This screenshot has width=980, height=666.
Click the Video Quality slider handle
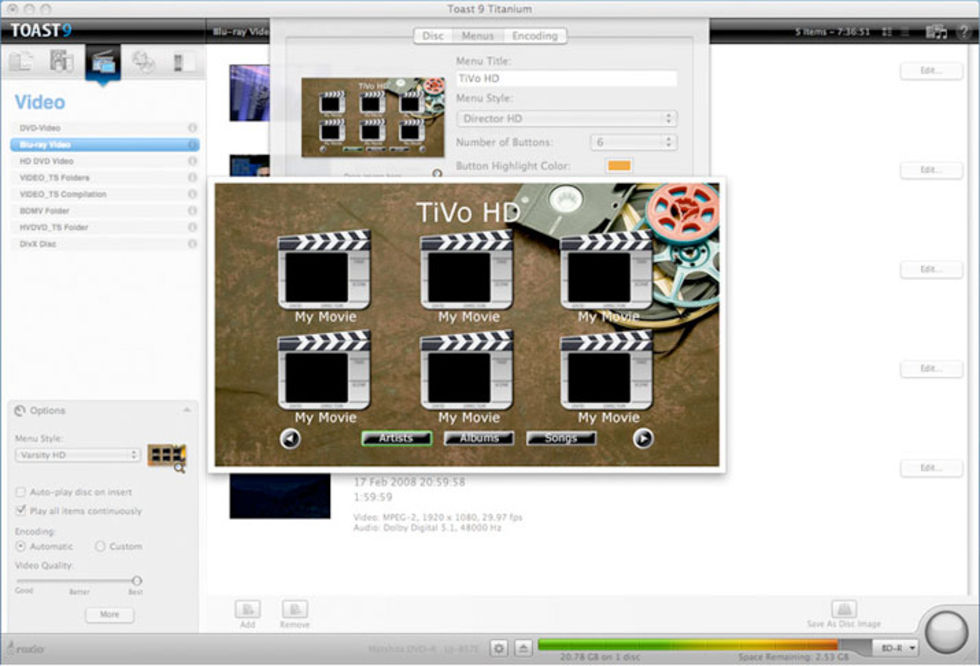(x=137, y=580)
